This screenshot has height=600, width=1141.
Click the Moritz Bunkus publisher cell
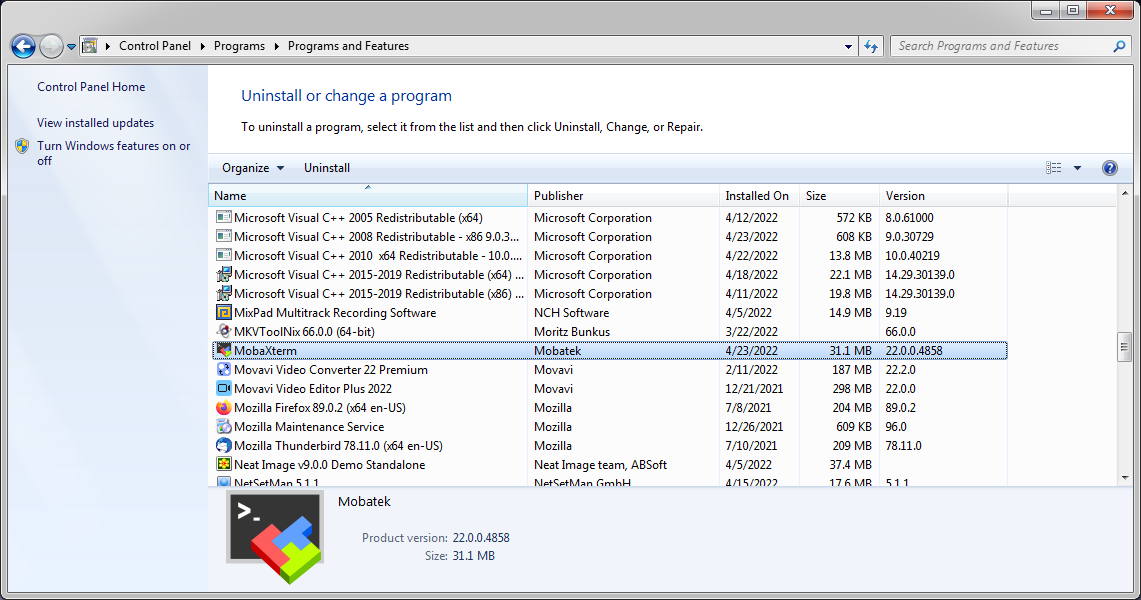click(572, 332)
